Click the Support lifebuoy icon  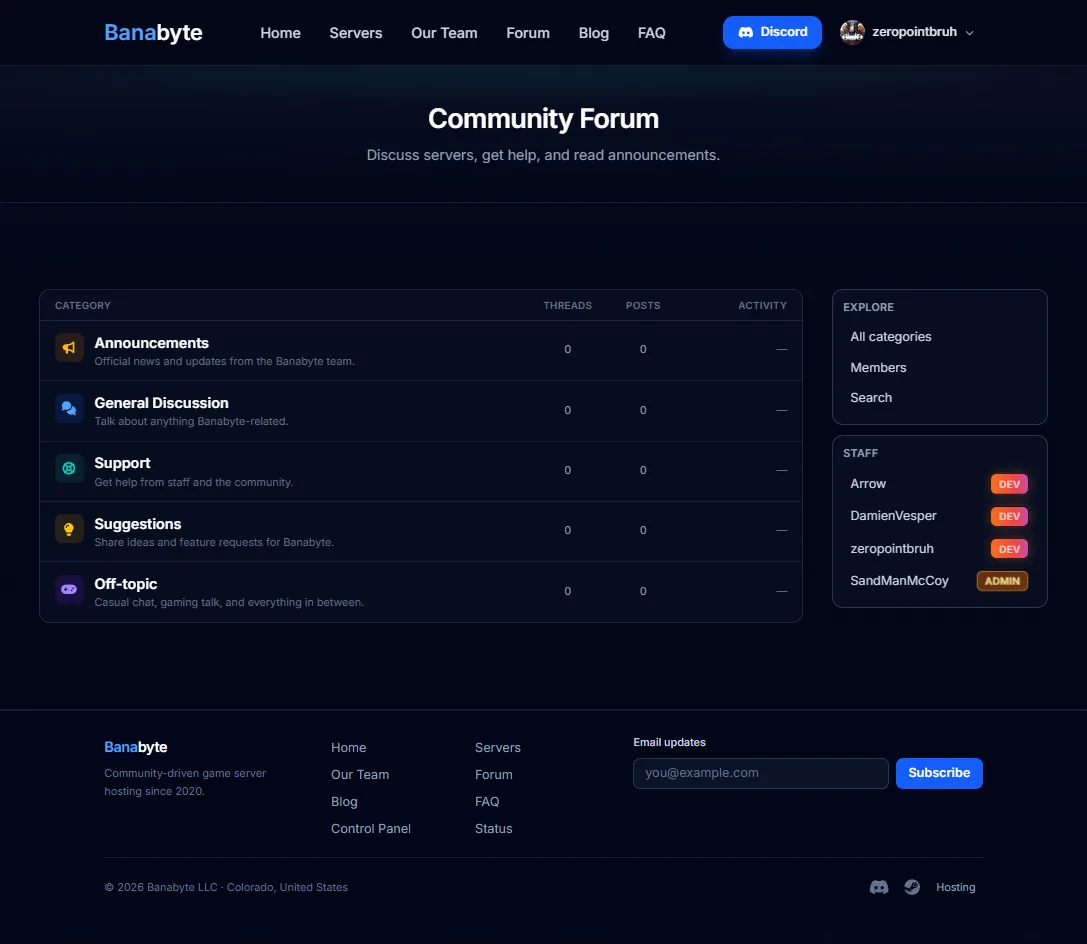click(x=69, y=469)
